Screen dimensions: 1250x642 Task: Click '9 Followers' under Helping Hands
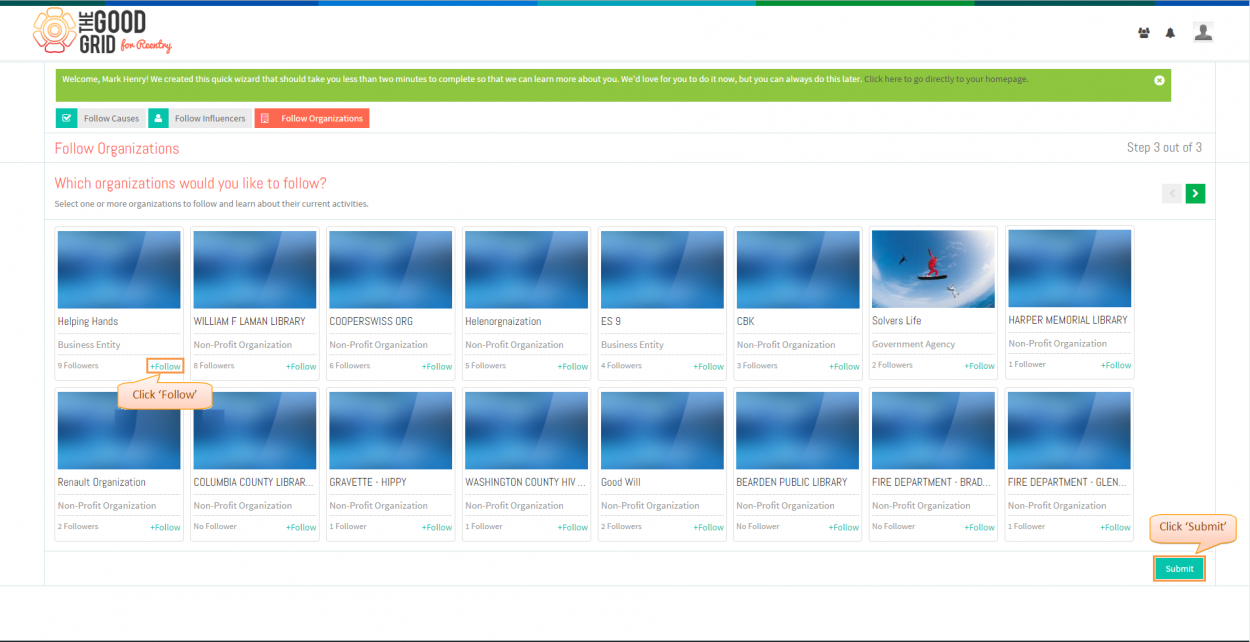(x=78, y=365)
